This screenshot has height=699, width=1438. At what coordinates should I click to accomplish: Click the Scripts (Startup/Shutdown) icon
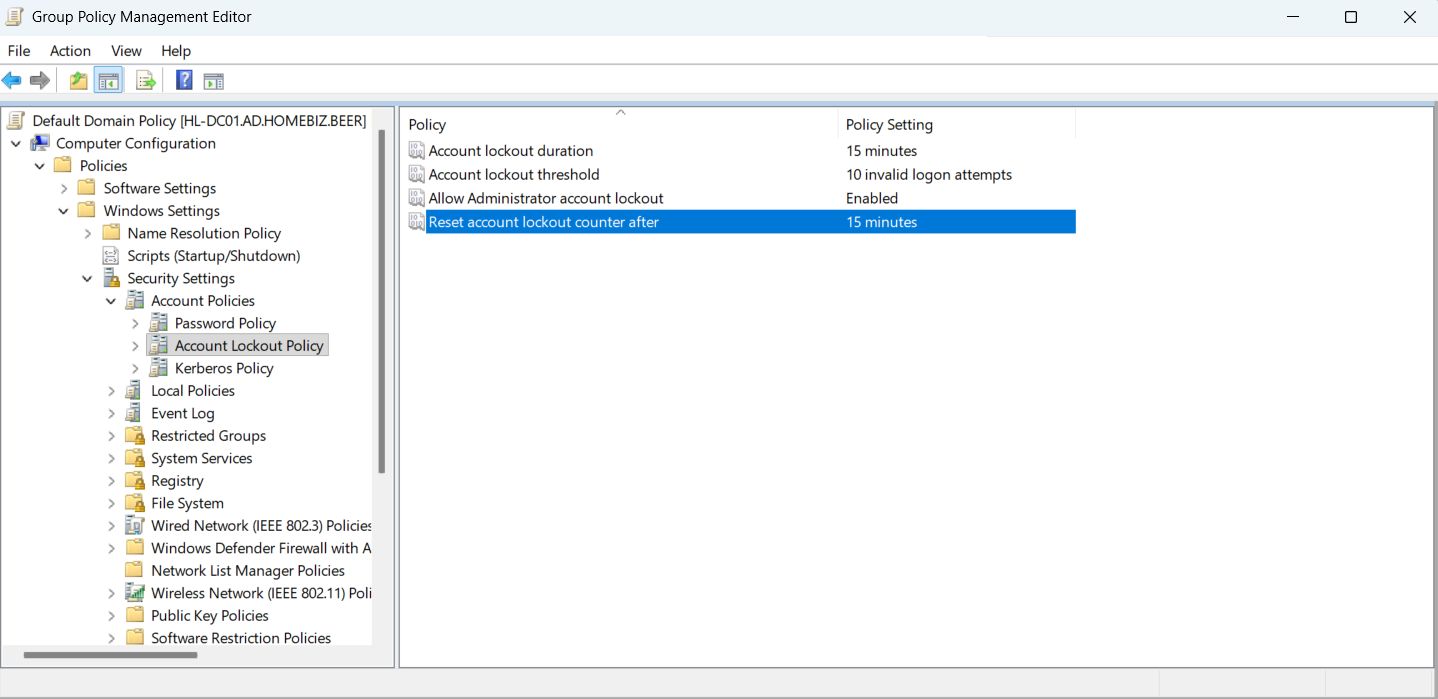pyautogui.click(x=112, y=256)
